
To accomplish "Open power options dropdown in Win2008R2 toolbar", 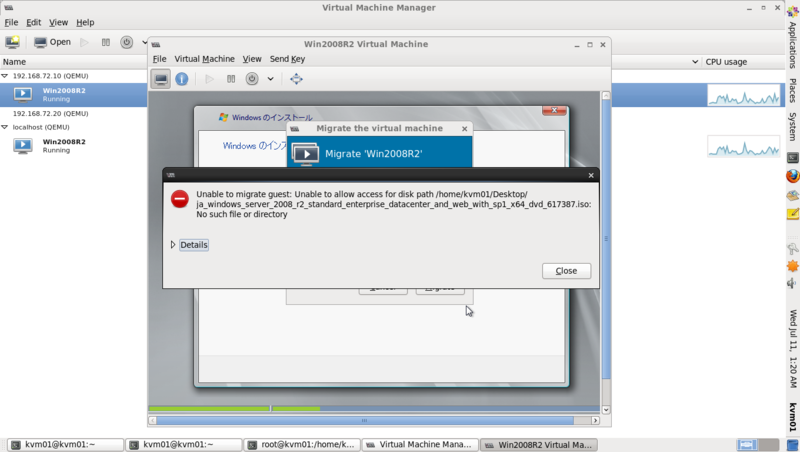I will pos(270,79).
